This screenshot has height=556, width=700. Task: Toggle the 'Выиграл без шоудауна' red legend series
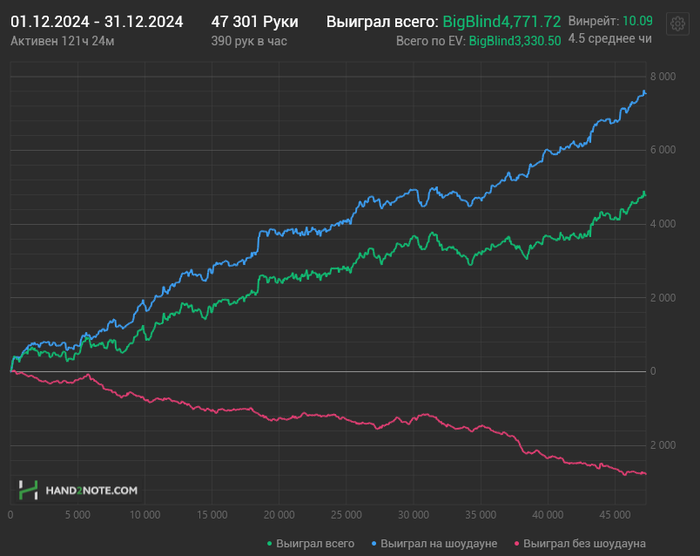coord(580,543)
